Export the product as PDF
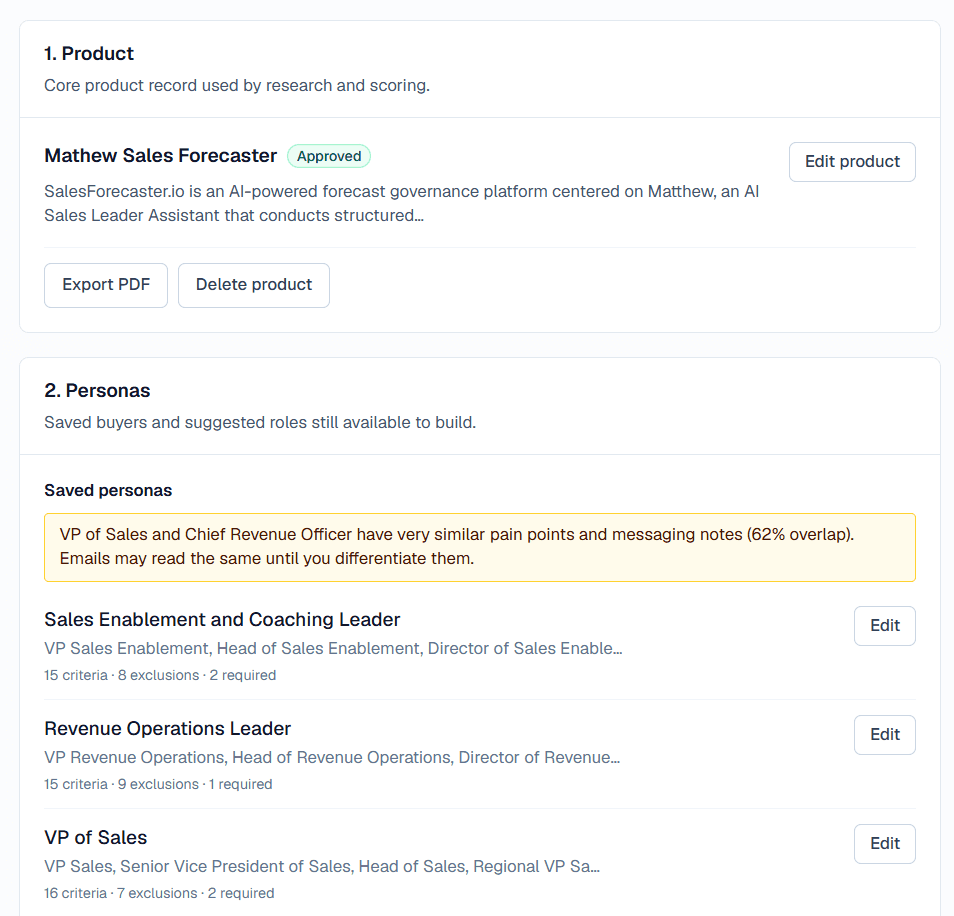 tap(106, 285)
